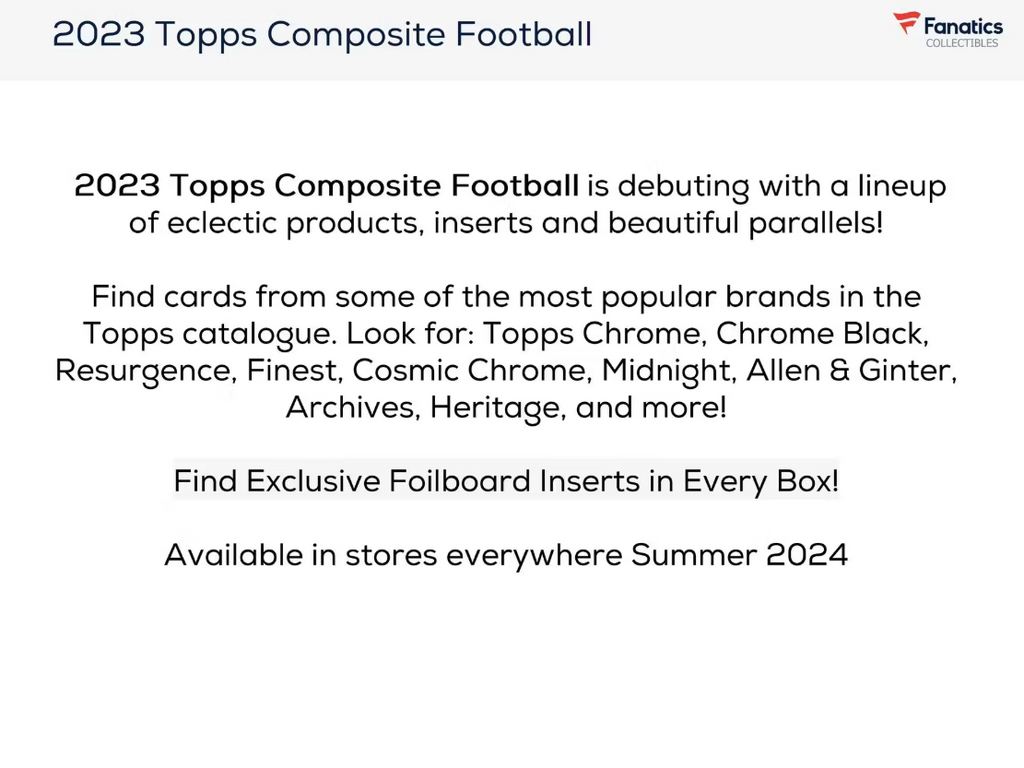
Task: Click the slide title in the header
Action: pyautogui.click(x=322, y=35)
